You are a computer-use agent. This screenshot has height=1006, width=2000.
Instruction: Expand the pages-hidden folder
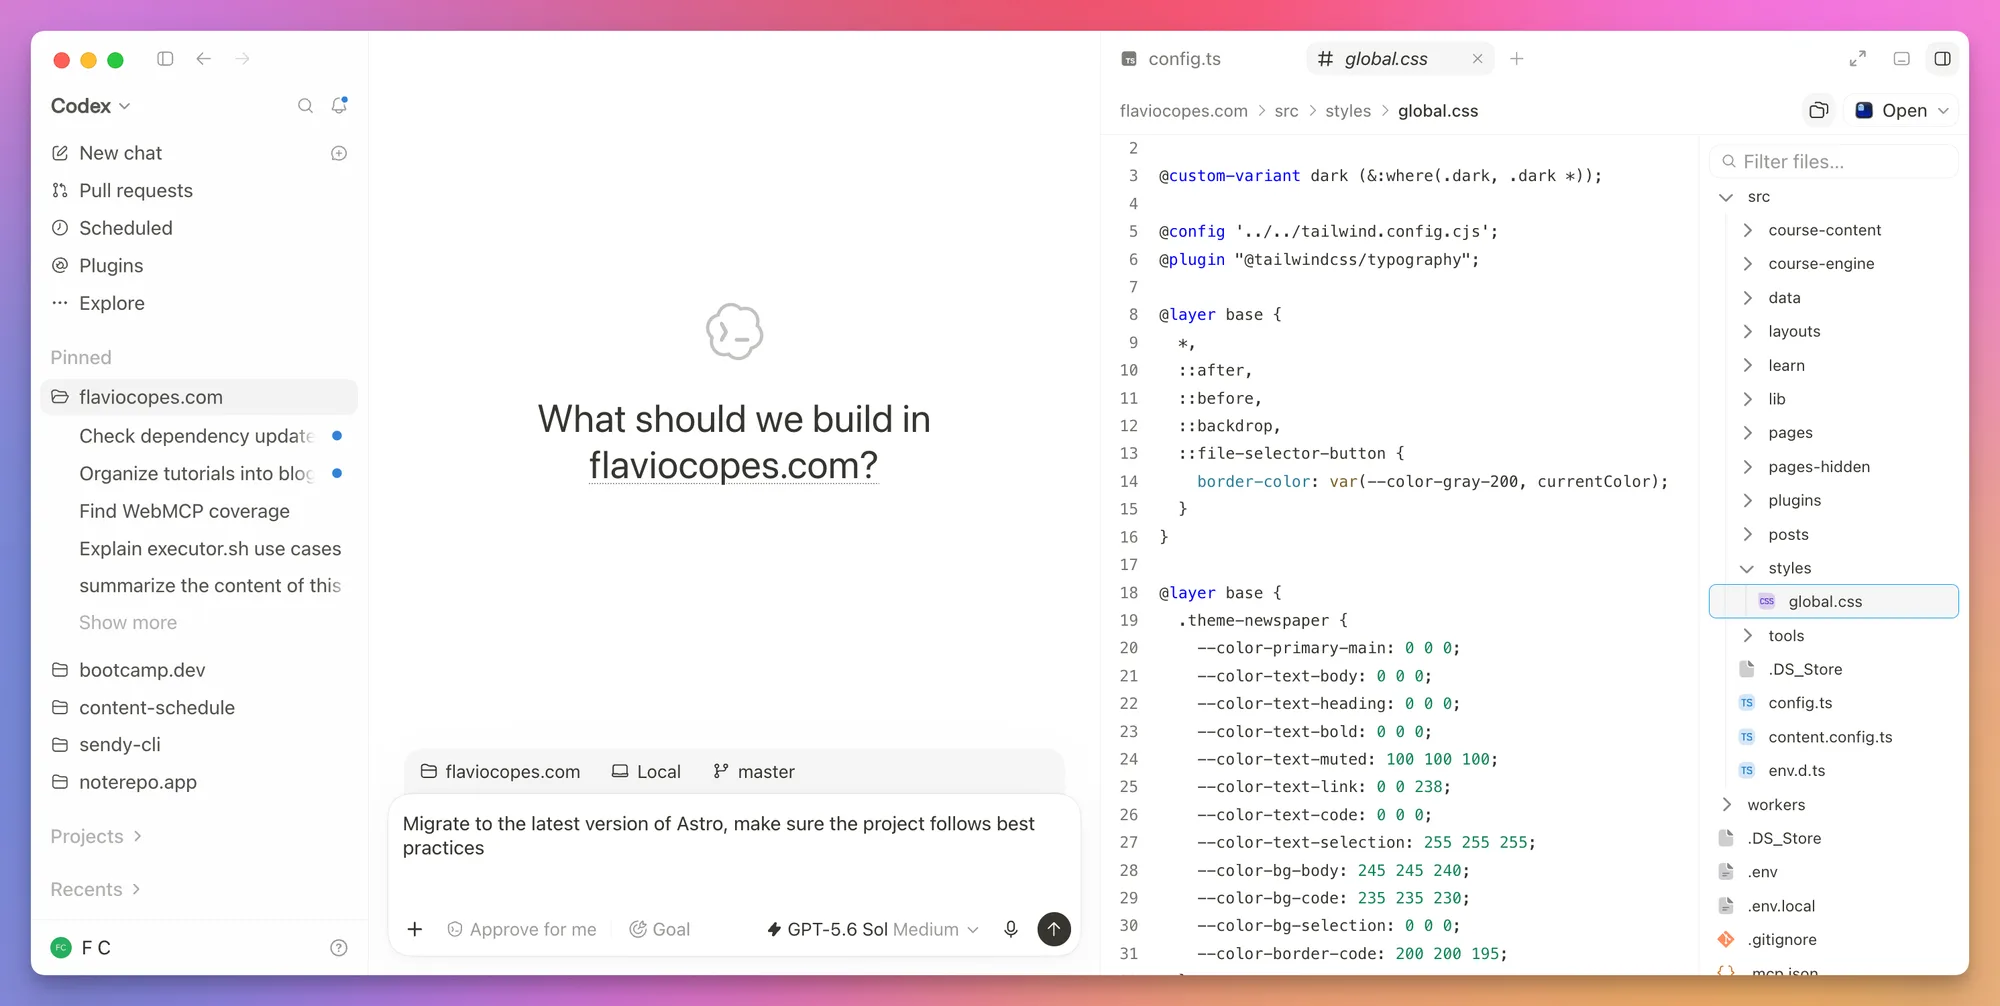pyautogui.click(x=1747, y=466)
